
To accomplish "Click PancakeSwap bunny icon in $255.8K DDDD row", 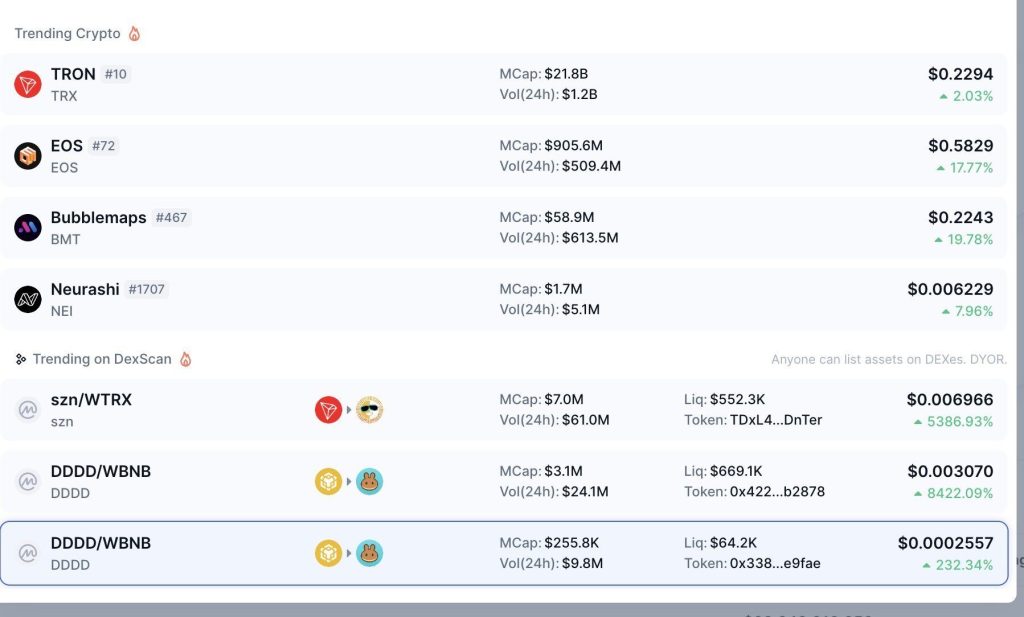I will pos(370,554).
